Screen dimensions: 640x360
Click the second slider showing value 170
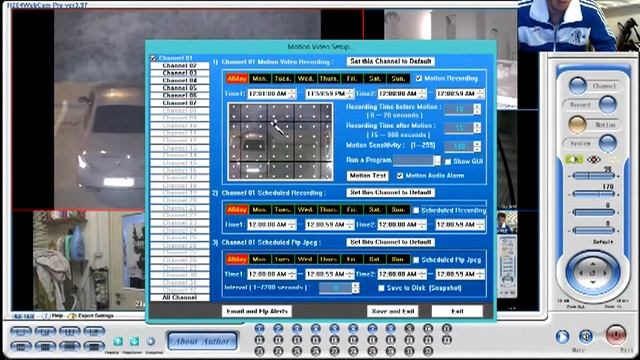[x=593, y=194]
